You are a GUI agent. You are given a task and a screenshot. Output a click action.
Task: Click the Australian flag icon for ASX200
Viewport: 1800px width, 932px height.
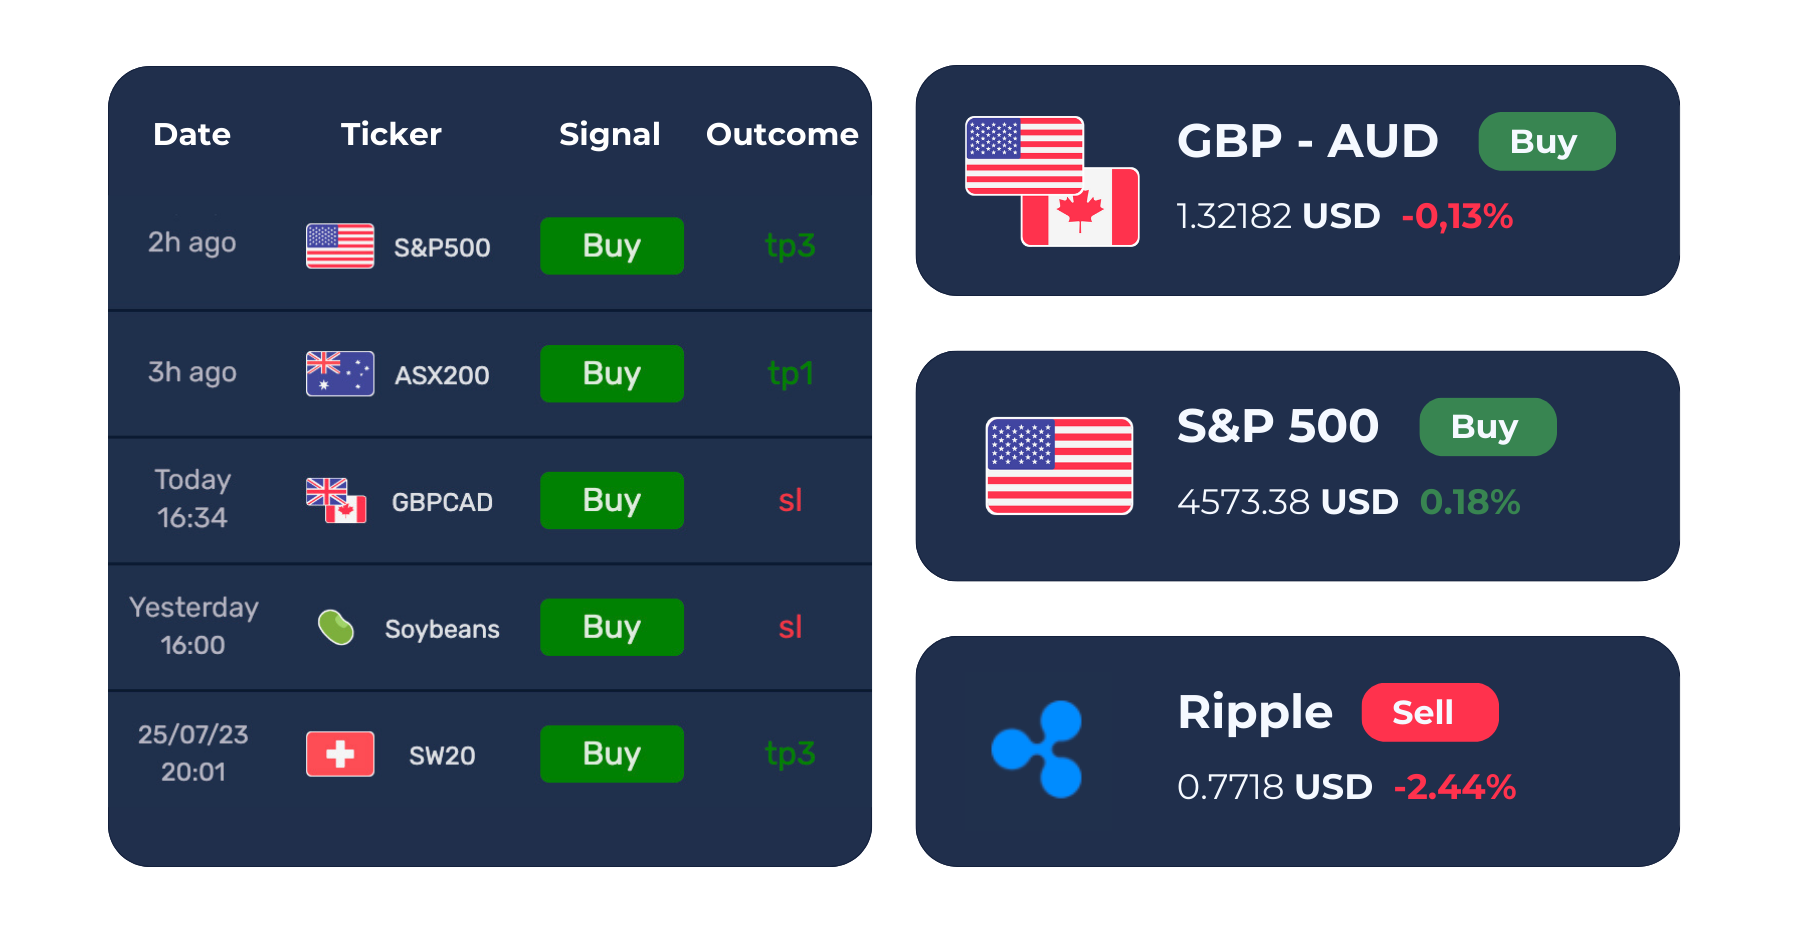coord(340,374)
